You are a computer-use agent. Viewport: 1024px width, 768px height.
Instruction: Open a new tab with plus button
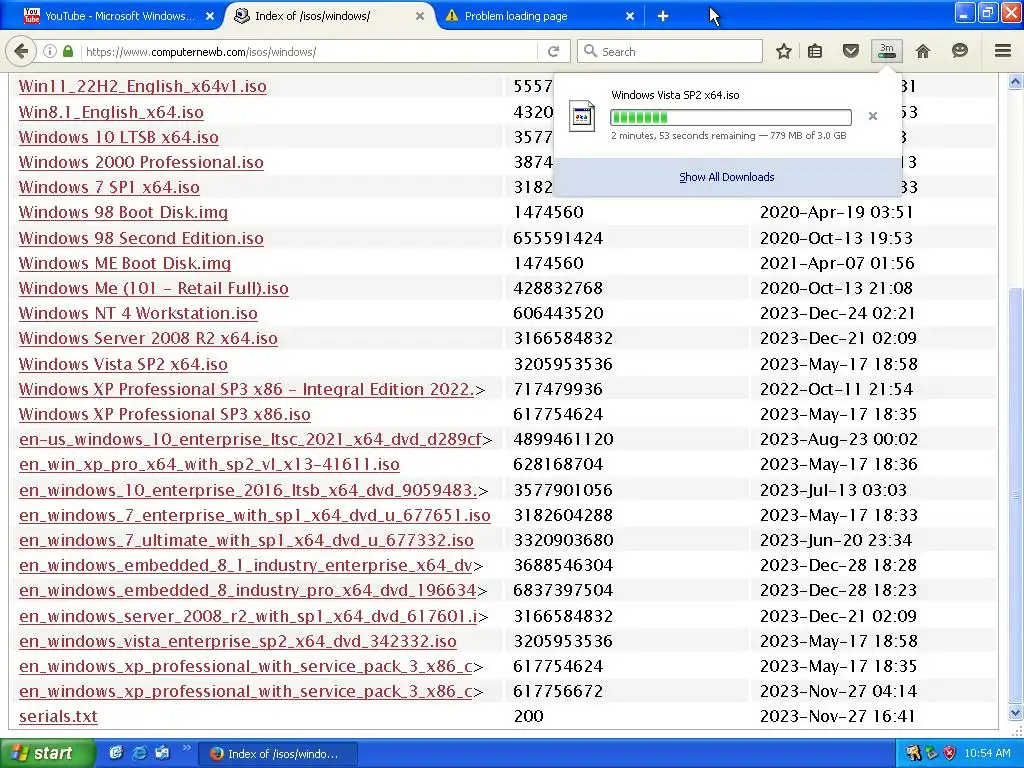(663, 16)
